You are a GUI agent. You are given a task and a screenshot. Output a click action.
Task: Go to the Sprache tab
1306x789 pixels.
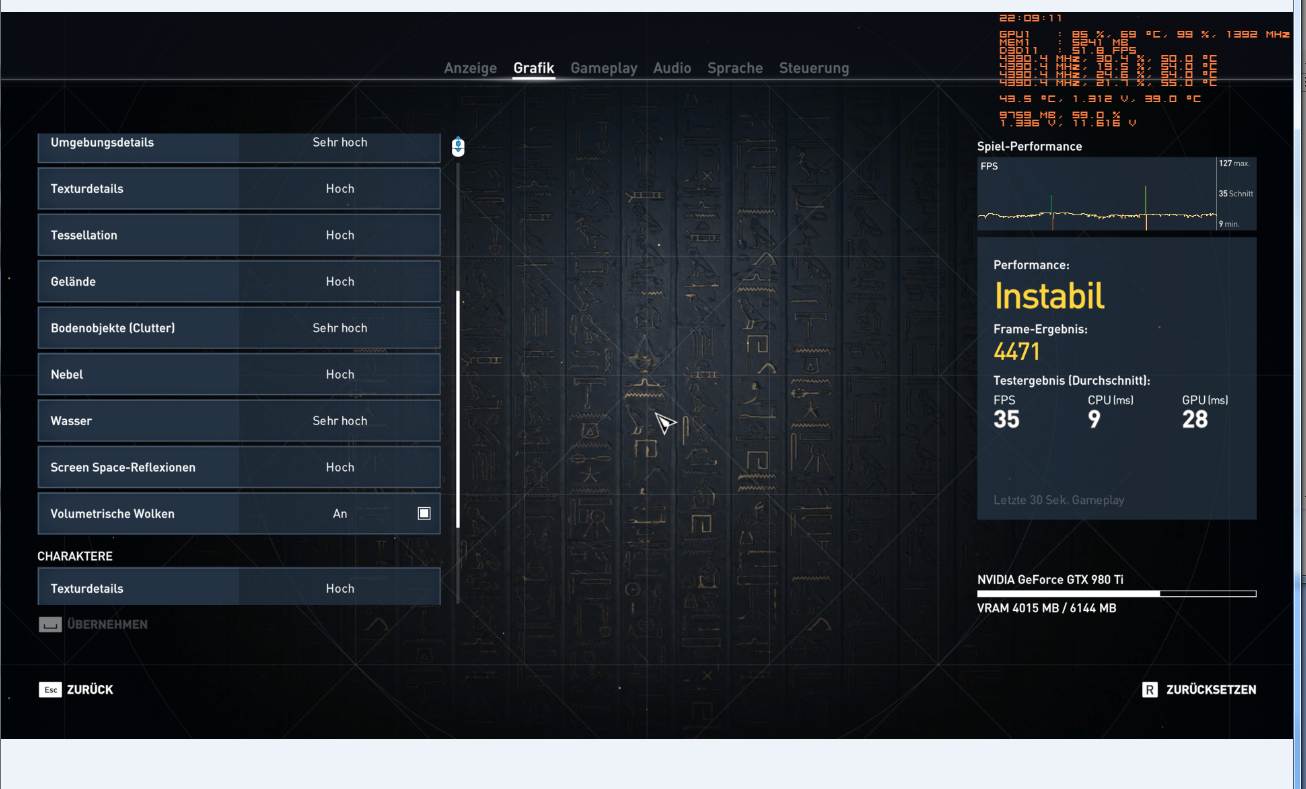point(735,68)
